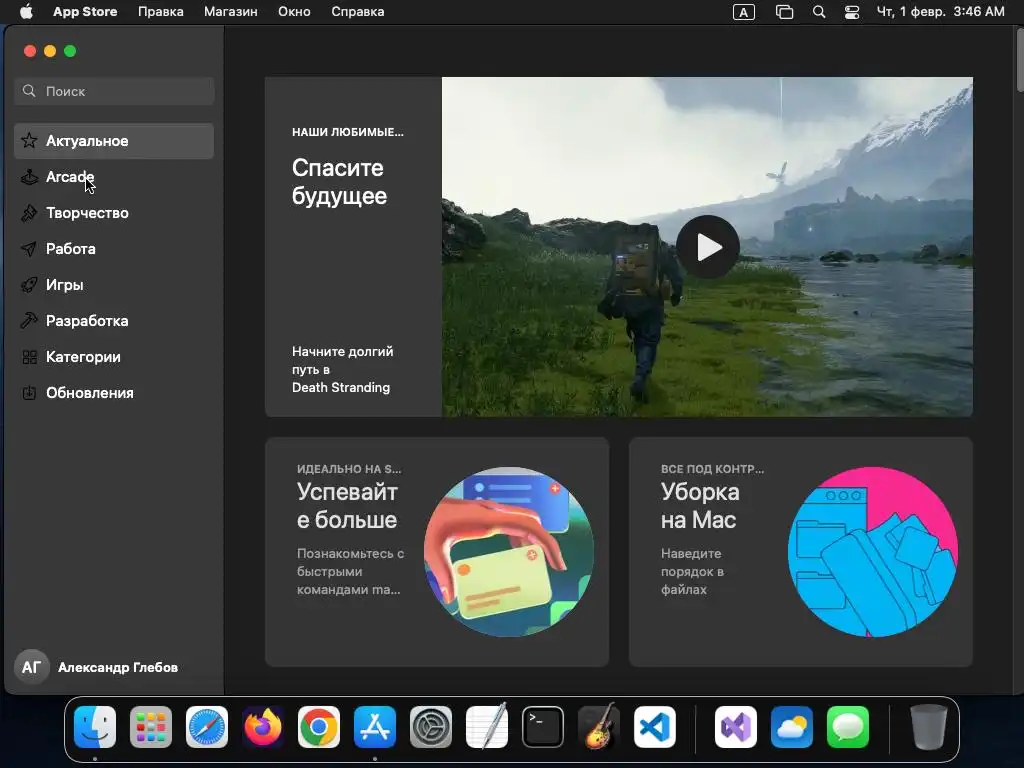
Task: Launch Firefox from the Dock
Action: pyautogui.click(x=263, y=727)
